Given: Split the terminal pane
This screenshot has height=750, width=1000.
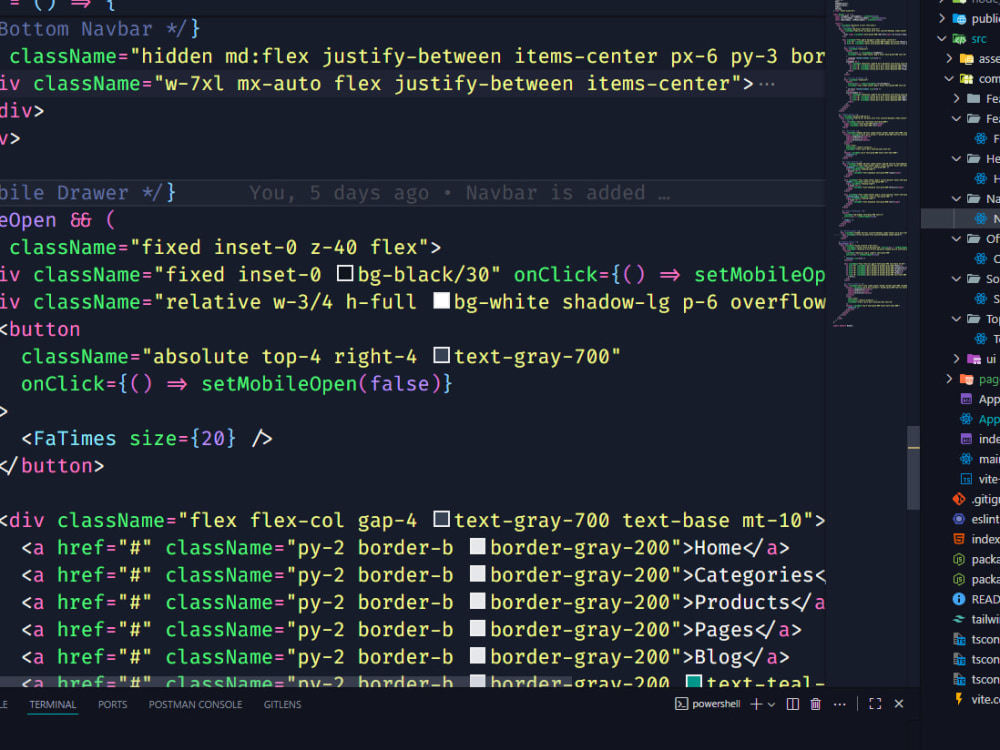Looking at the screenshot, I should pyautogui.click(x=793, y=704).
